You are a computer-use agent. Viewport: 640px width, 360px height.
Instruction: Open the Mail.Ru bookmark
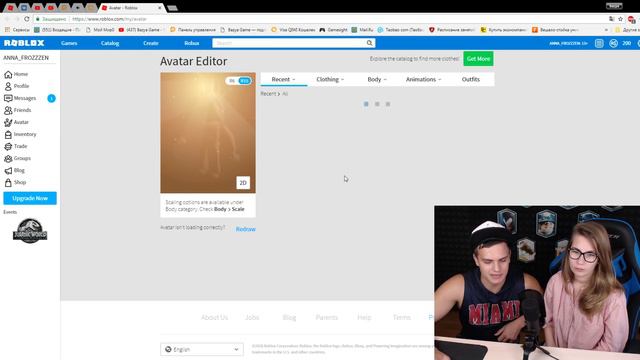pos(362,30)
